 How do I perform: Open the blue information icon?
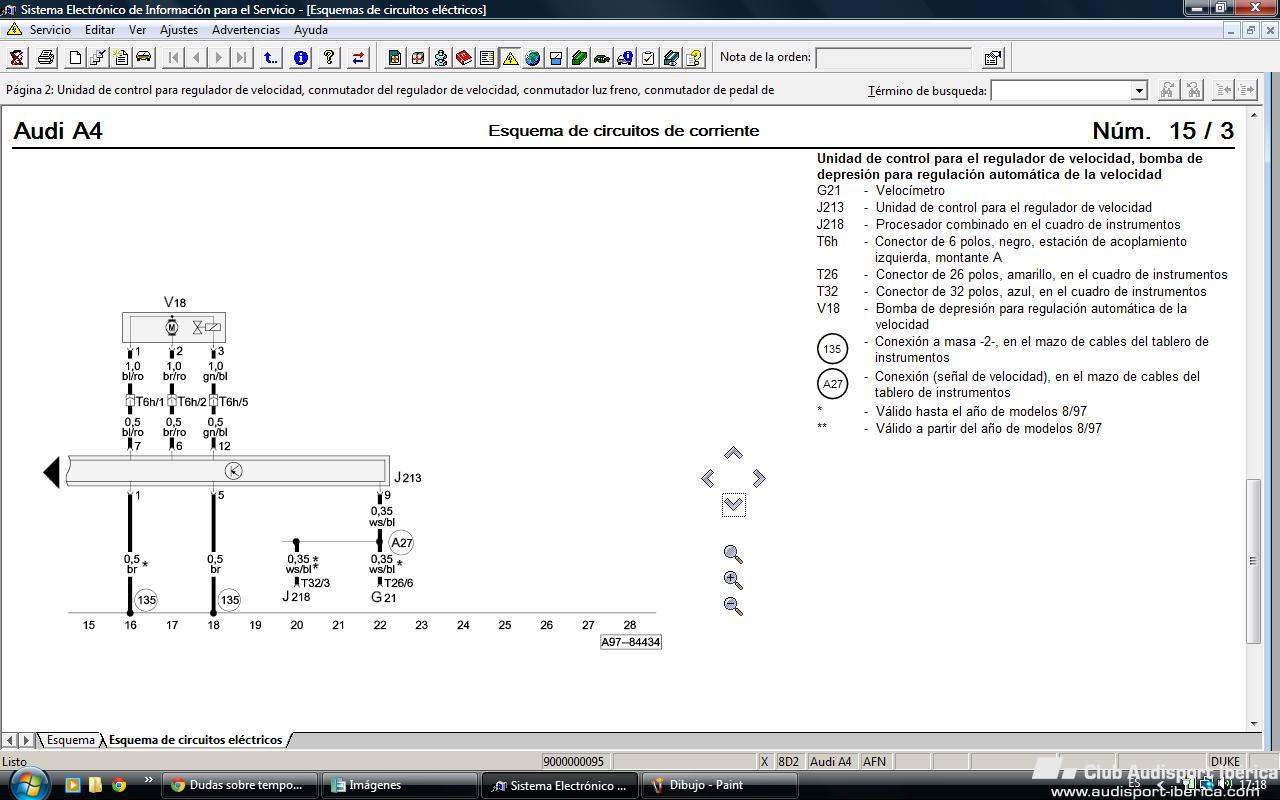tap(300, 58)
